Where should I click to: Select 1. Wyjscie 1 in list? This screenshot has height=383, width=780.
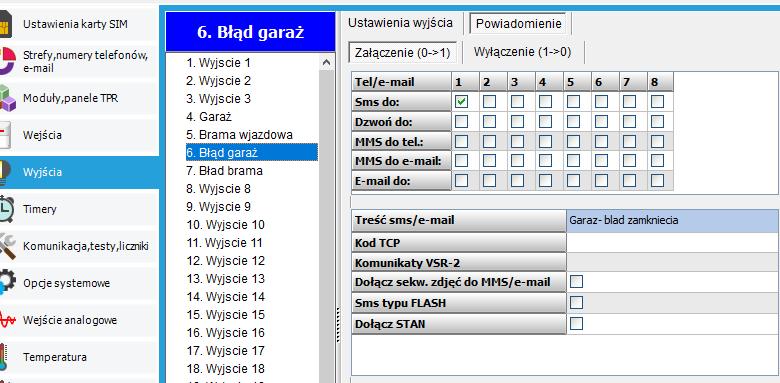[x=218, y=63]
